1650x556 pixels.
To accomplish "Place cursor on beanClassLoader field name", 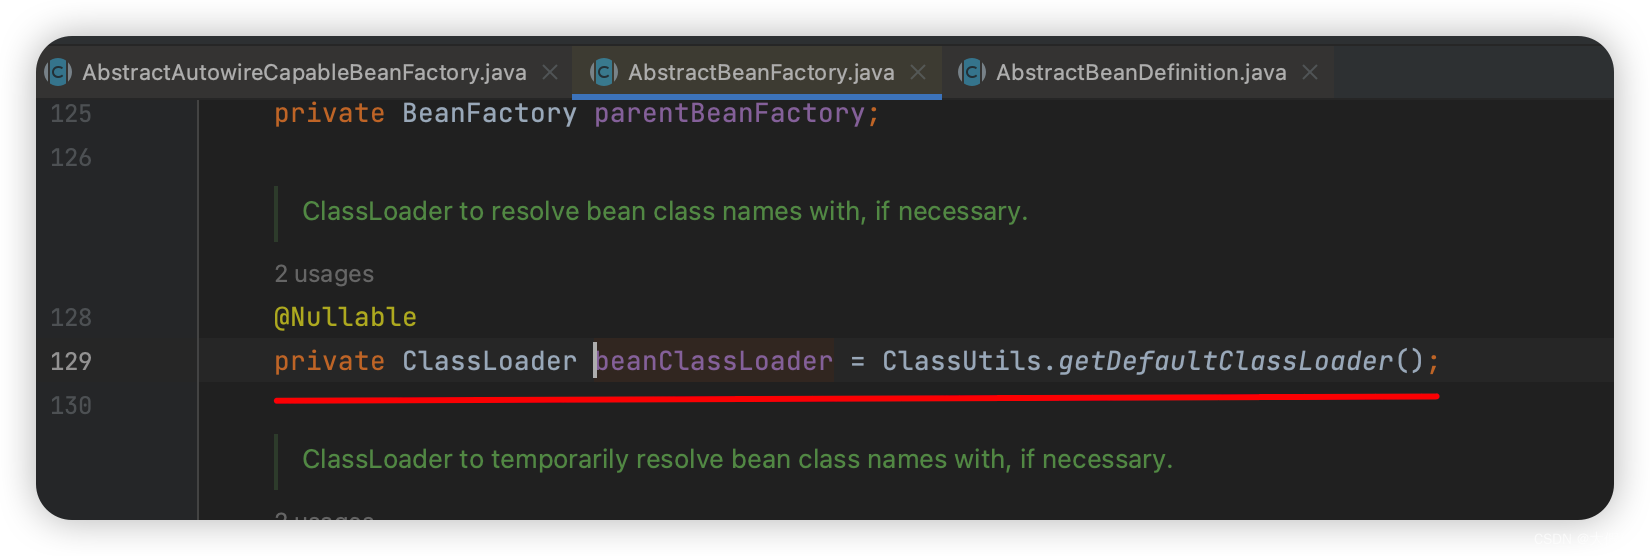I will click(x=714, y=361).
